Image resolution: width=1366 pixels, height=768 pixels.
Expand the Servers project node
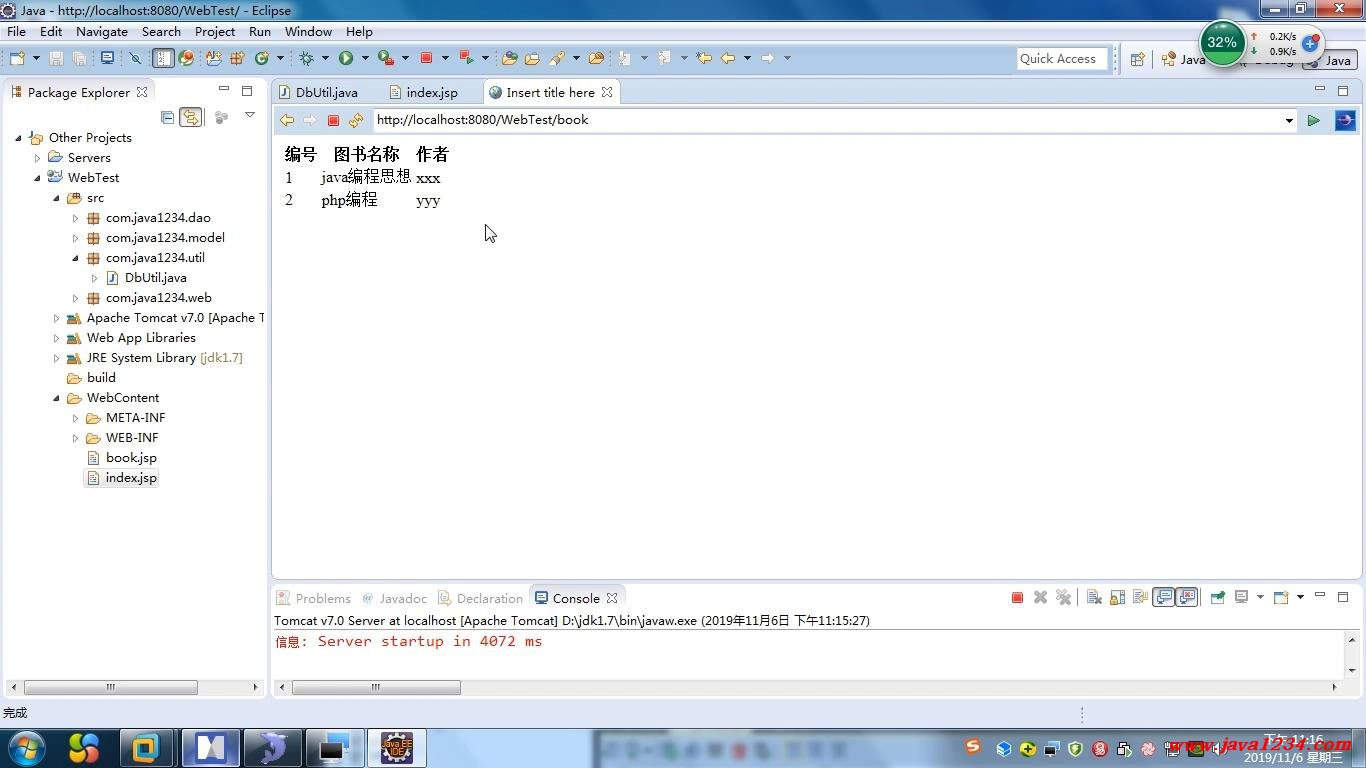click(x=37, y=158)
